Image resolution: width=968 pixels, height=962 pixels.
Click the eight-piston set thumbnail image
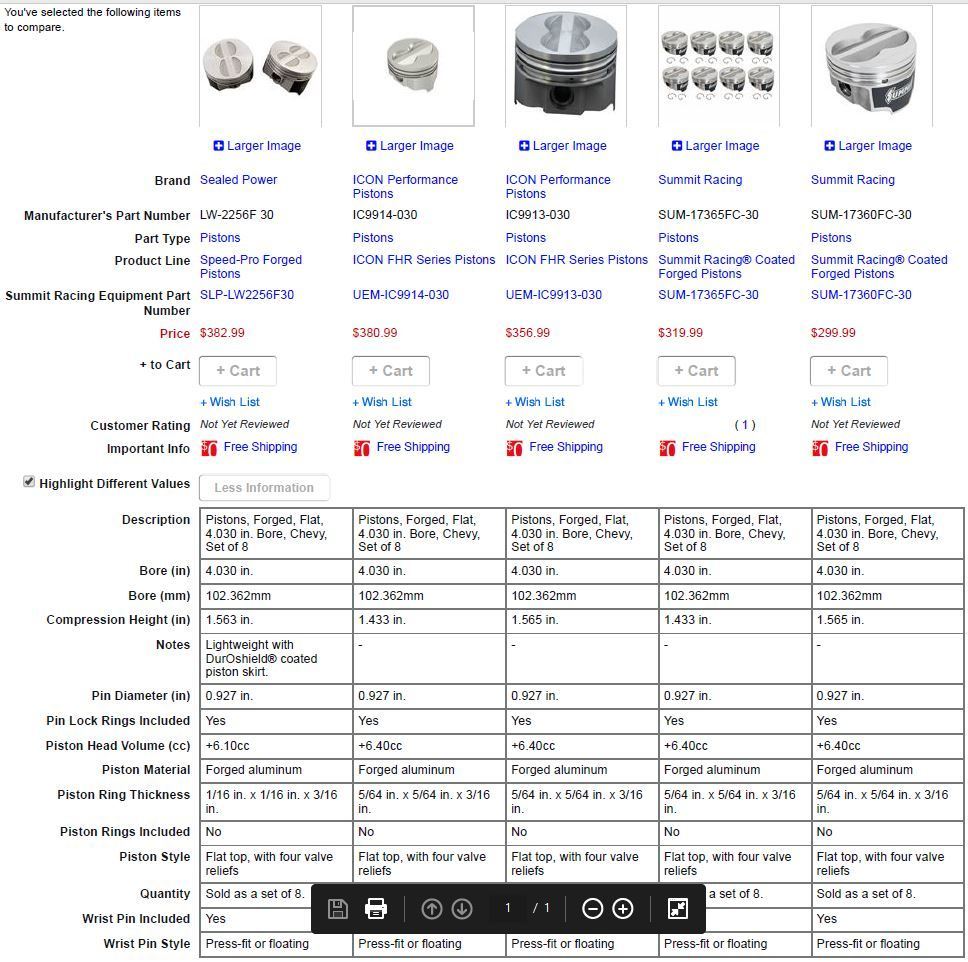tap(718, 66)
